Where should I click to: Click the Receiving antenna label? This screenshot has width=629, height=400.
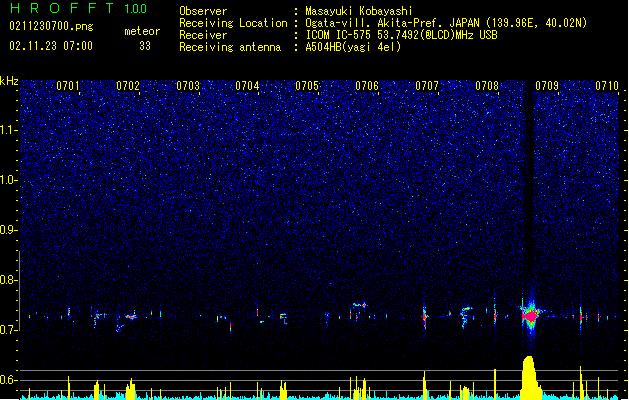coord(230,47)
